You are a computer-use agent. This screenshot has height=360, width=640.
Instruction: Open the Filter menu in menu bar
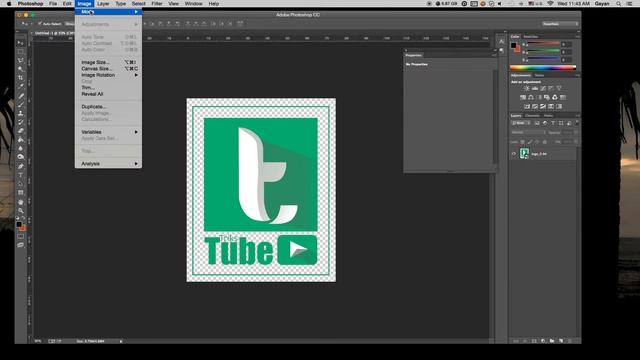click(x=157, y=4)
